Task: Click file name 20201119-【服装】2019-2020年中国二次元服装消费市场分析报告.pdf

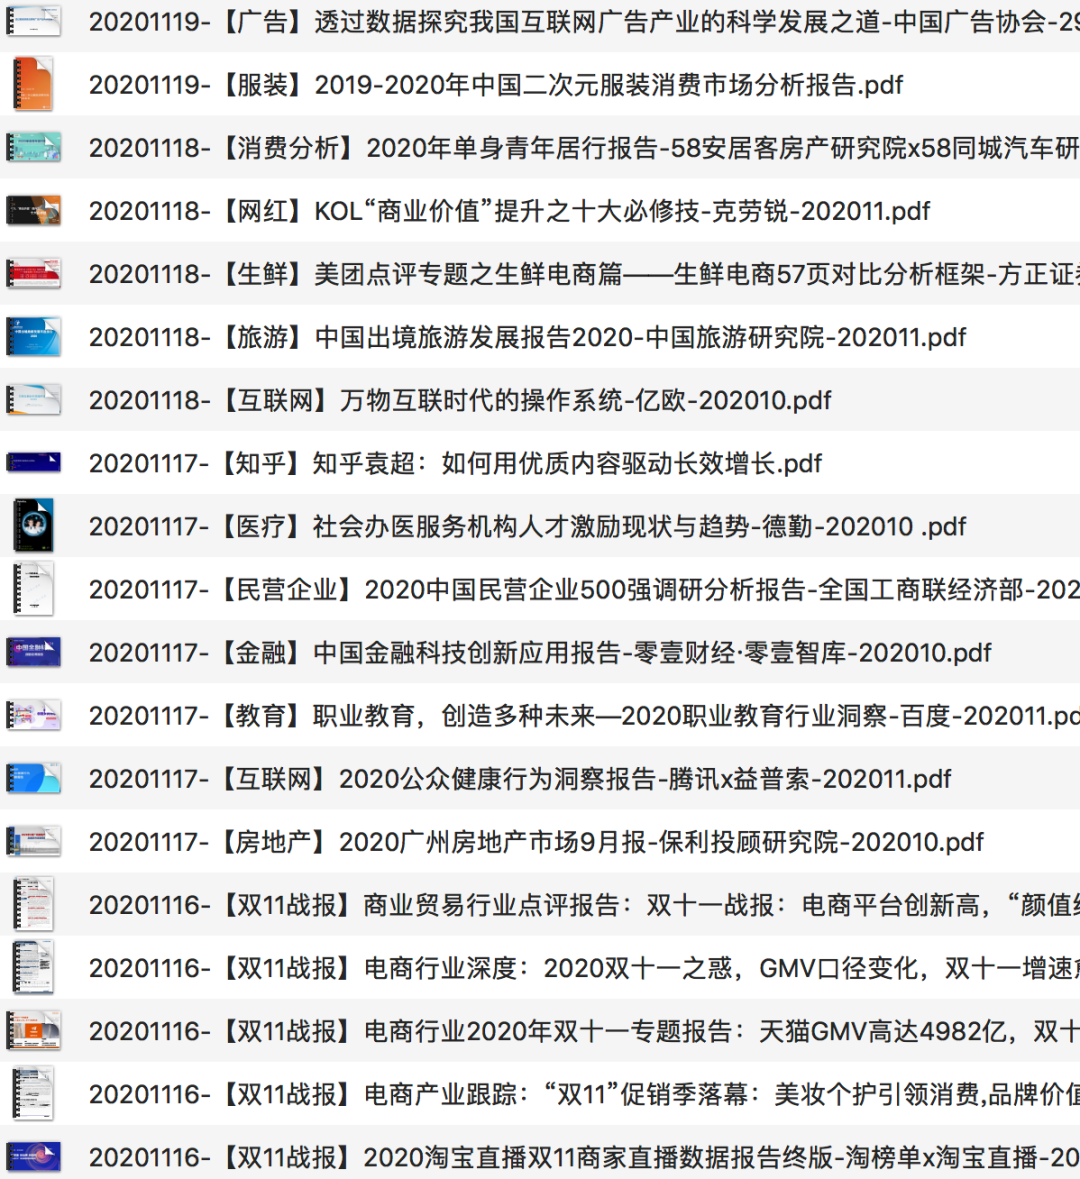Action: point(496,85)
